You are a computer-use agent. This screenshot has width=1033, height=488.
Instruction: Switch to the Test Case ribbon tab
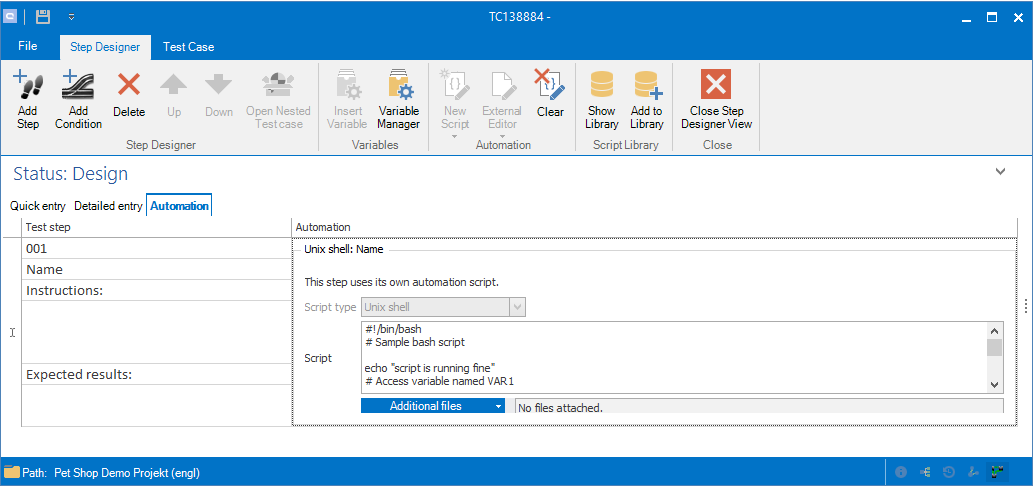point(188,46)
